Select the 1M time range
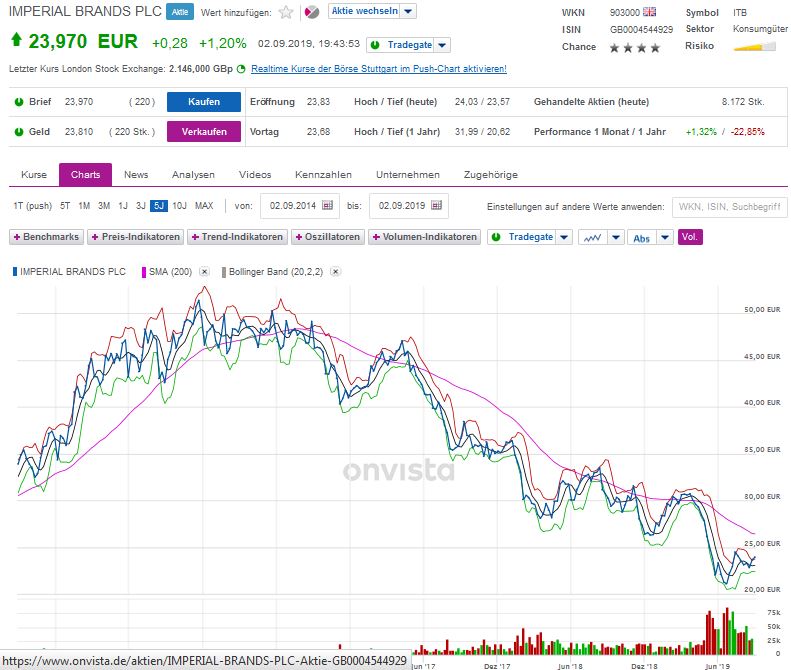This screenshot has height=670, width=791. tap(84, 206)
